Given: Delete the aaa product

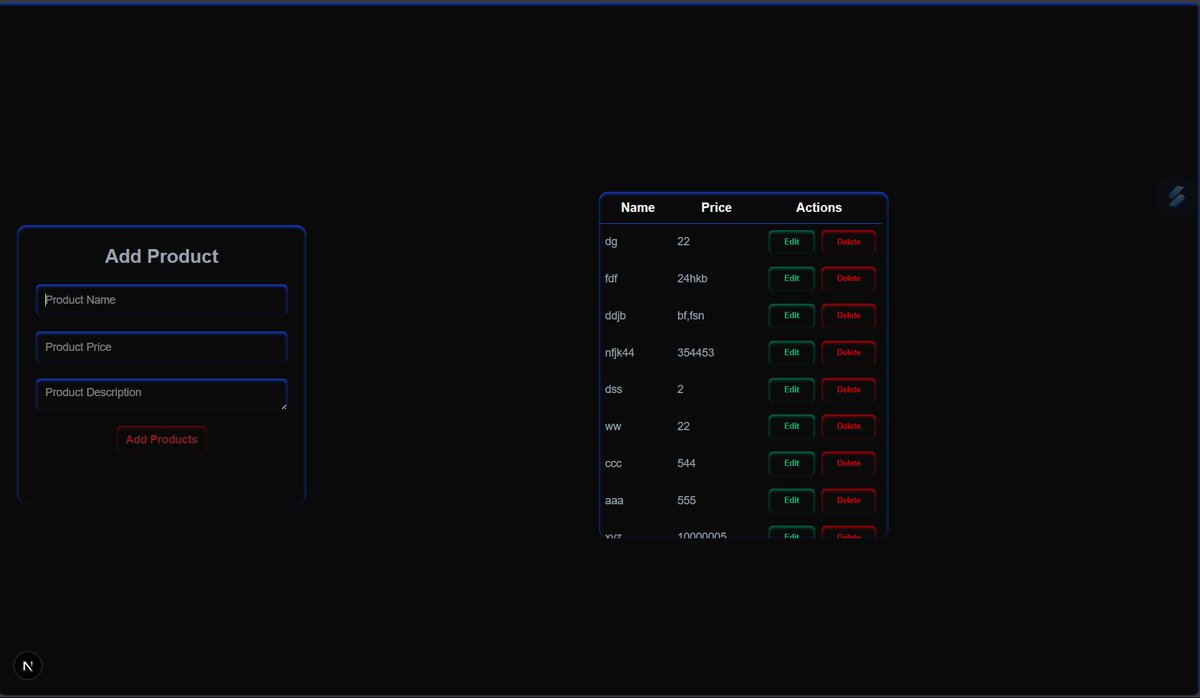Looking at the screenshot, I should click(x=849, y=501).
